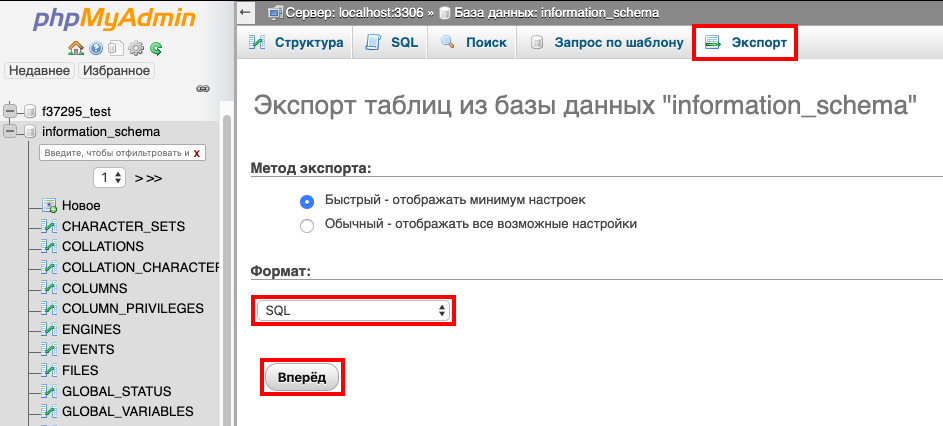This screenshot has height=426, width=943.
Task: Click the CHARACTER_SETS table icon
Action: click(x=49, y=226)
